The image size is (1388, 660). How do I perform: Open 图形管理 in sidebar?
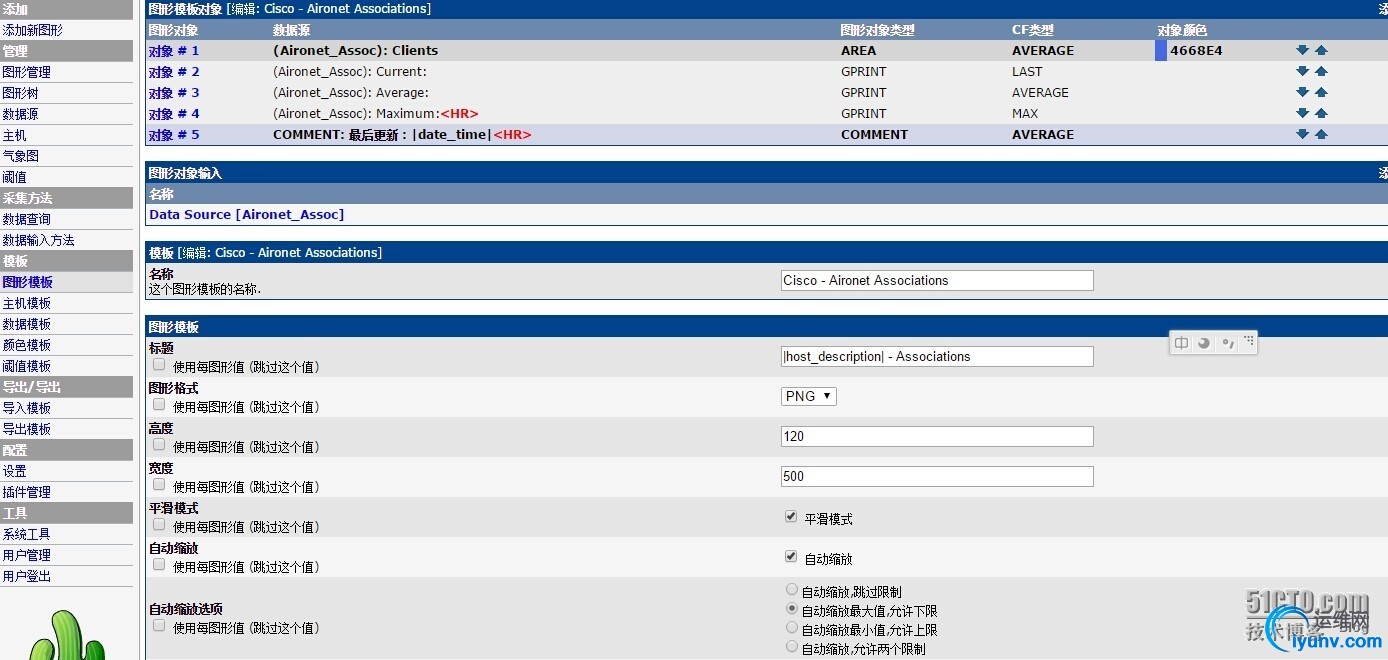coord(26,72)
